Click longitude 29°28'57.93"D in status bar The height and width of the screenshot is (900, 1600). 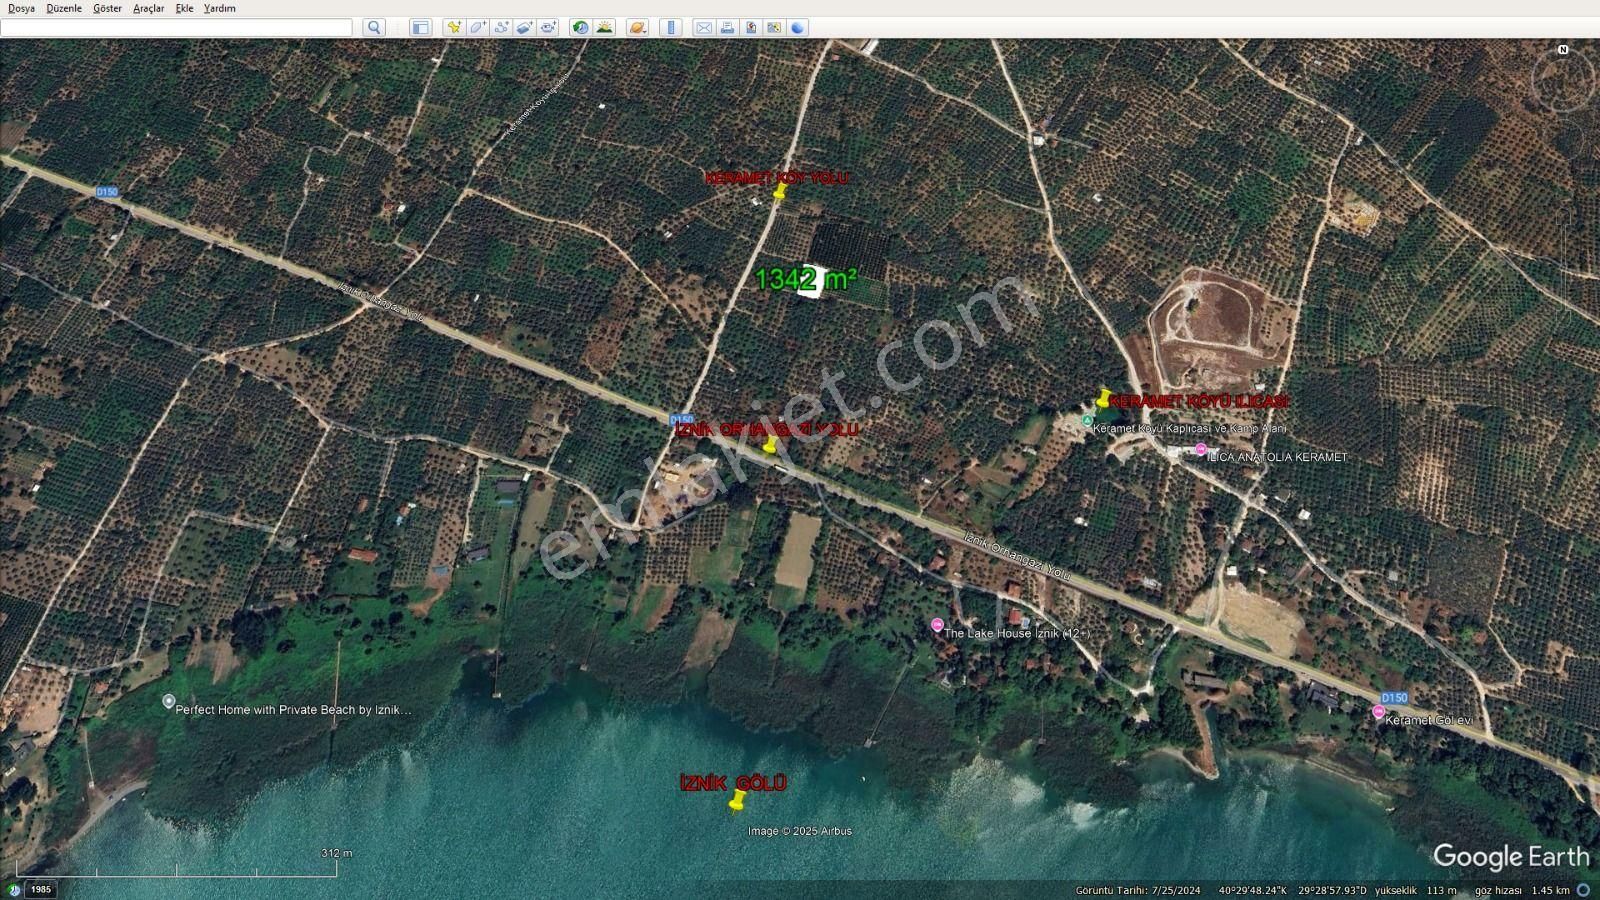(1333, 890)
